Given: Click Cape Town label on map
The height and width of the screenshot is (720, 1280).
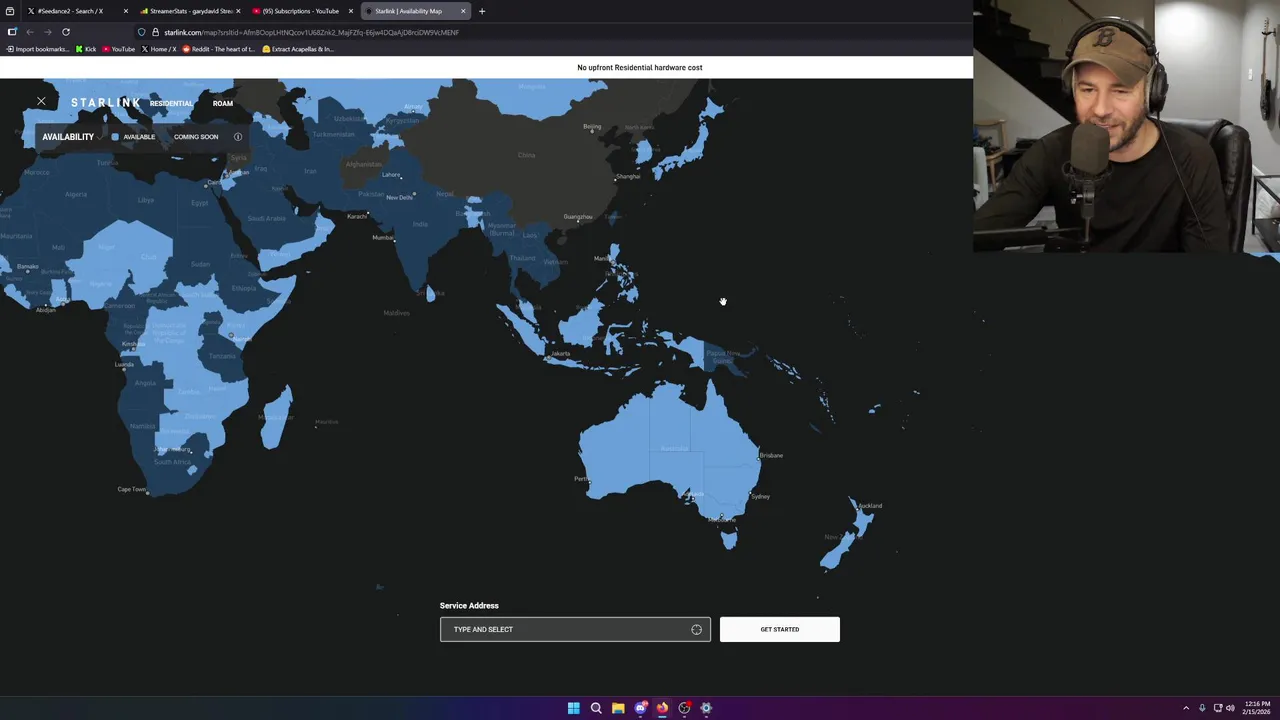Looking at the screenshot, I should pyautogui.click(x=132, y=489).
